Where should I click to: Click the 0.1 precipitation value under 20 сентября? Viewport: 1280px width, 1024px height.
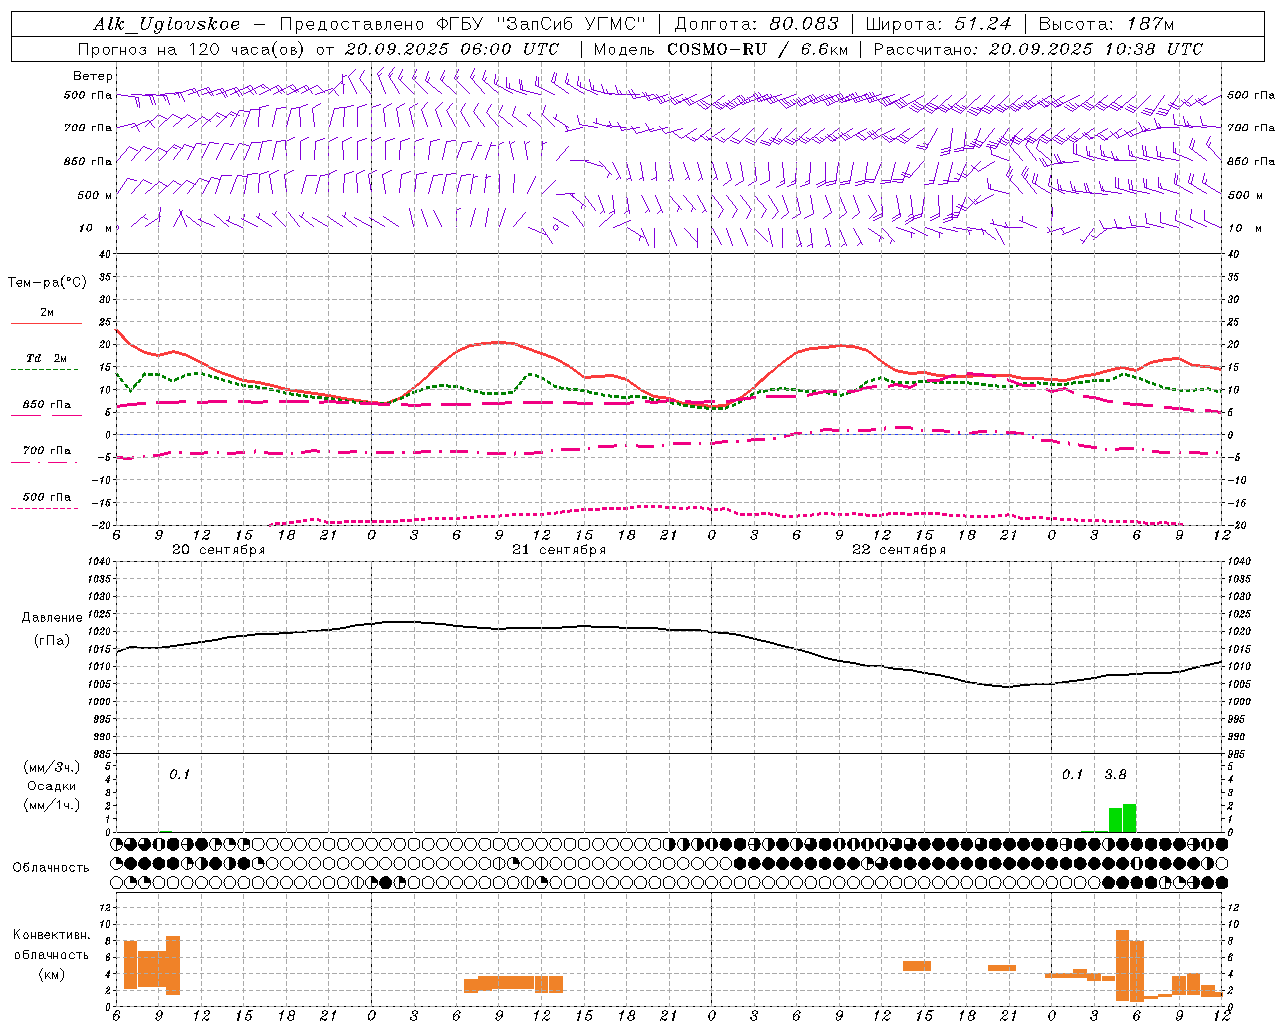(x=179, y=774)
